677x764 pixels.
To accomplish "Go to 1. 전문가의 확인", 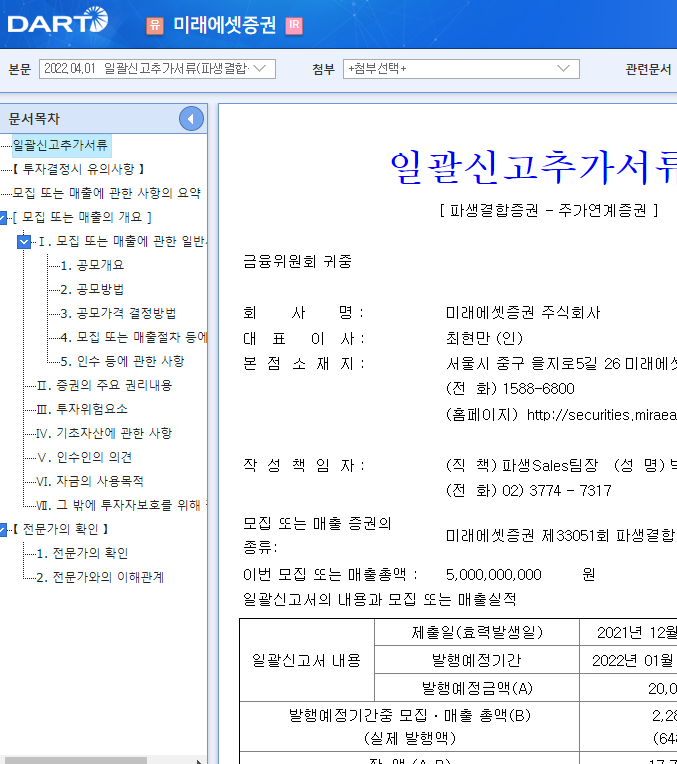I will click(82, 553).
